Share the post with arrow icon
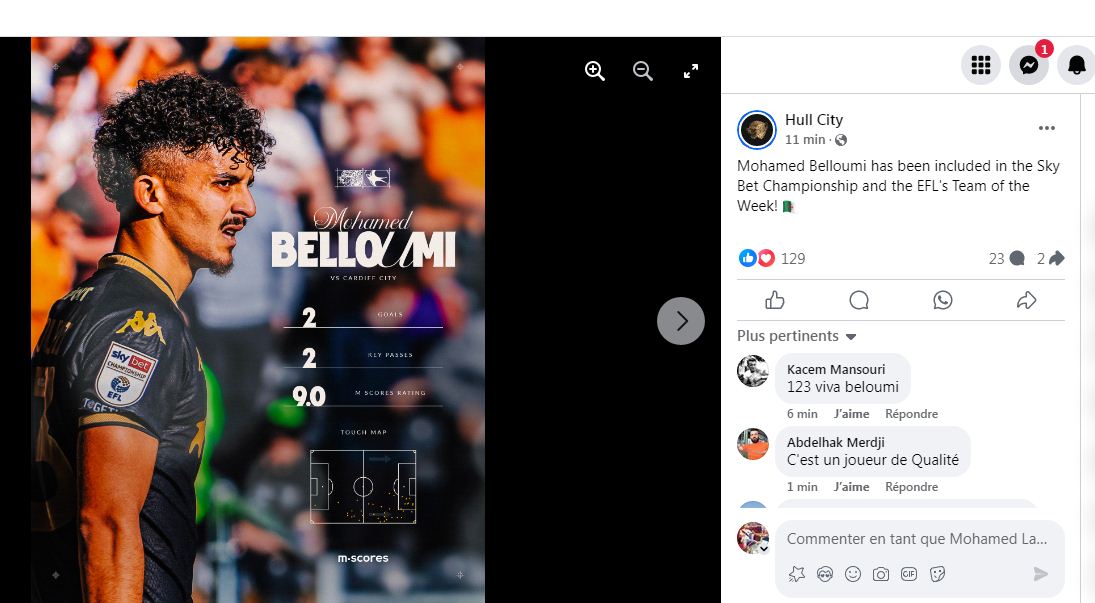The width and height of the screenshot is (1095, 603). (1026, 300)
